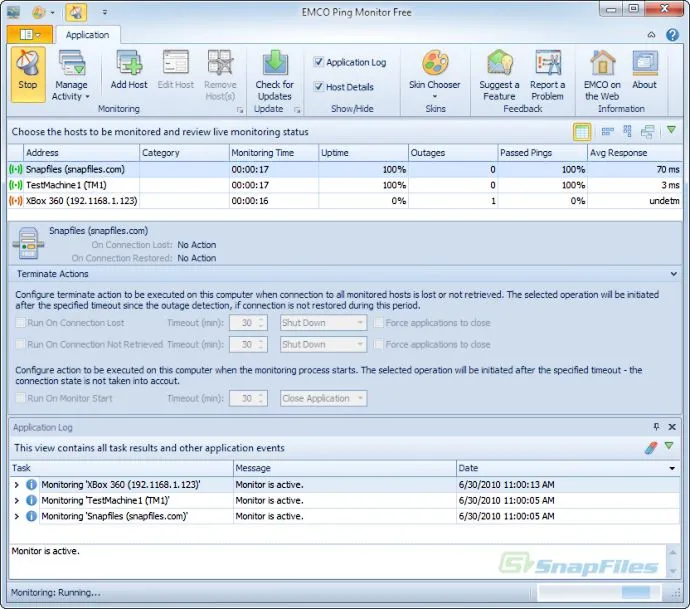The image size is (690, 609).
Task: Click the info icon on the XBox log row
Action: pyautogui.click(x=31, y=484)
